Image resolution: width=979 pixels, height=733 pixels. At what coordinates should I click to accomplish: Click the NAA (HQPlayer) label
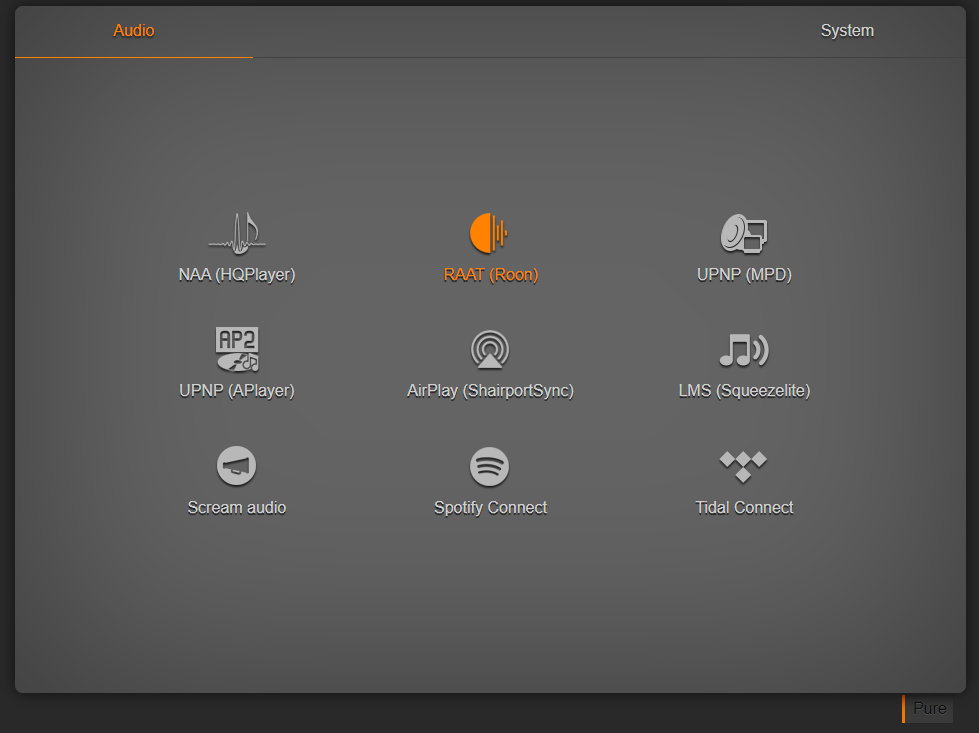click(237, 275)
